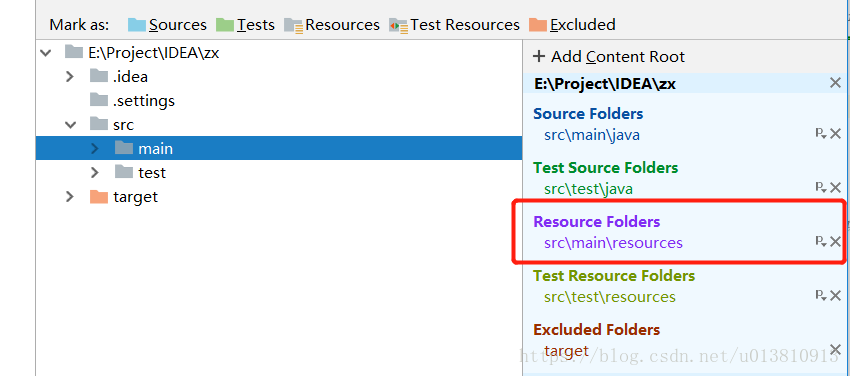The height and width of the screenshot is (376, 850).
Task: Select the test folder row
Action: click(279, 172)
